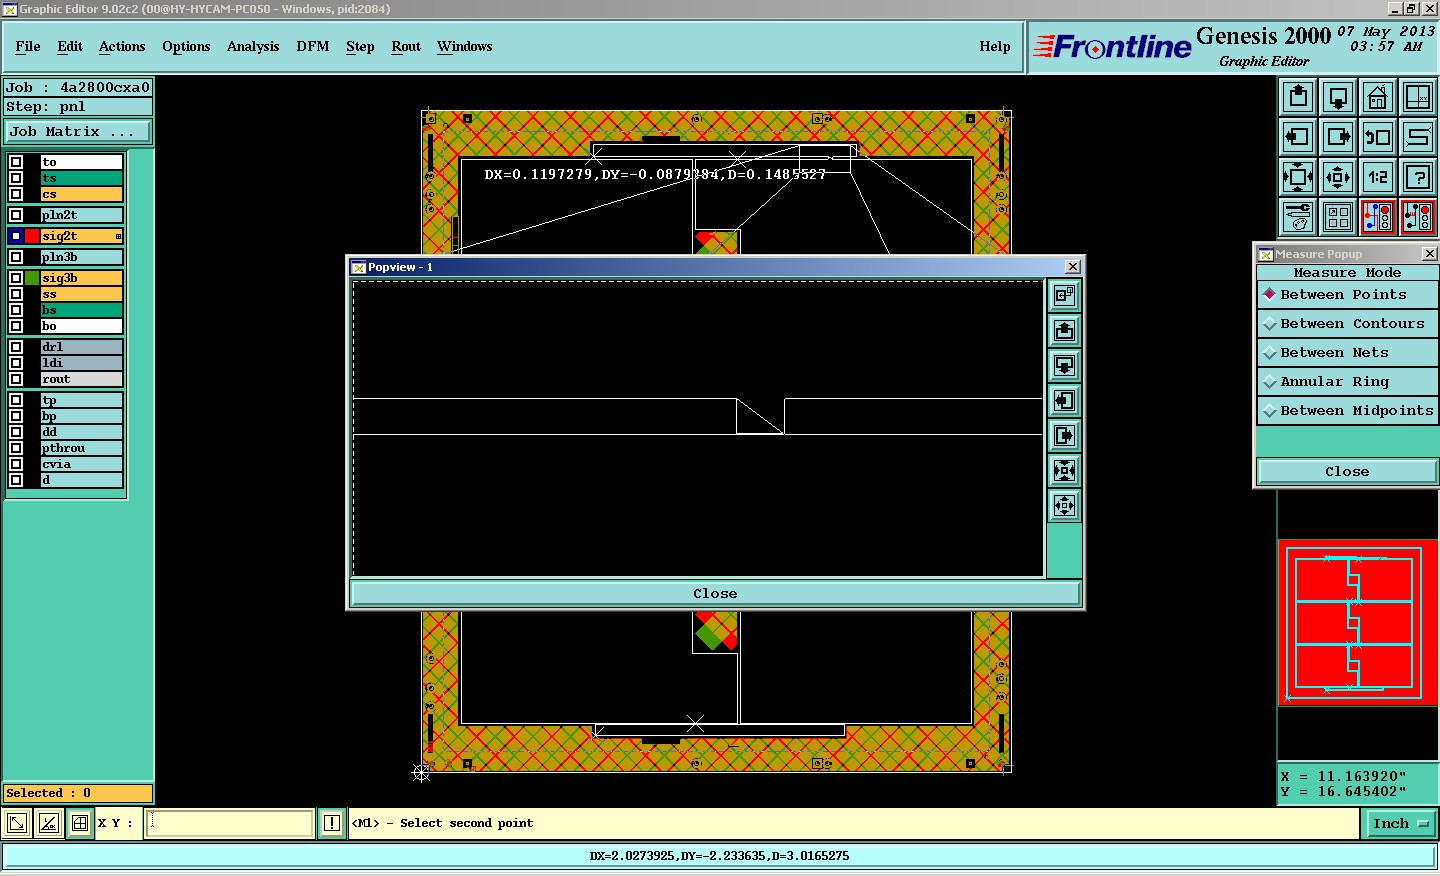
Task: Pan right in the Popview window
Action: (1064, 435)
